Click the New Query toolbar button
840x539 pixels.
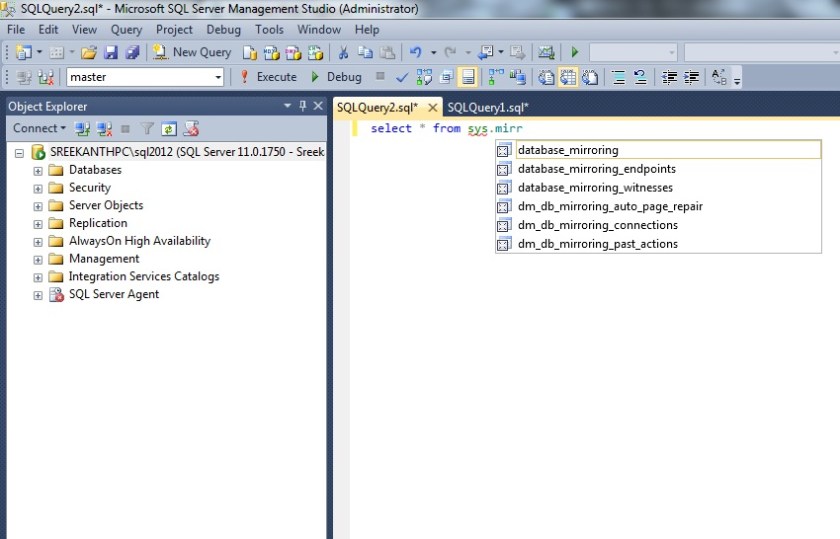[192, 52]
